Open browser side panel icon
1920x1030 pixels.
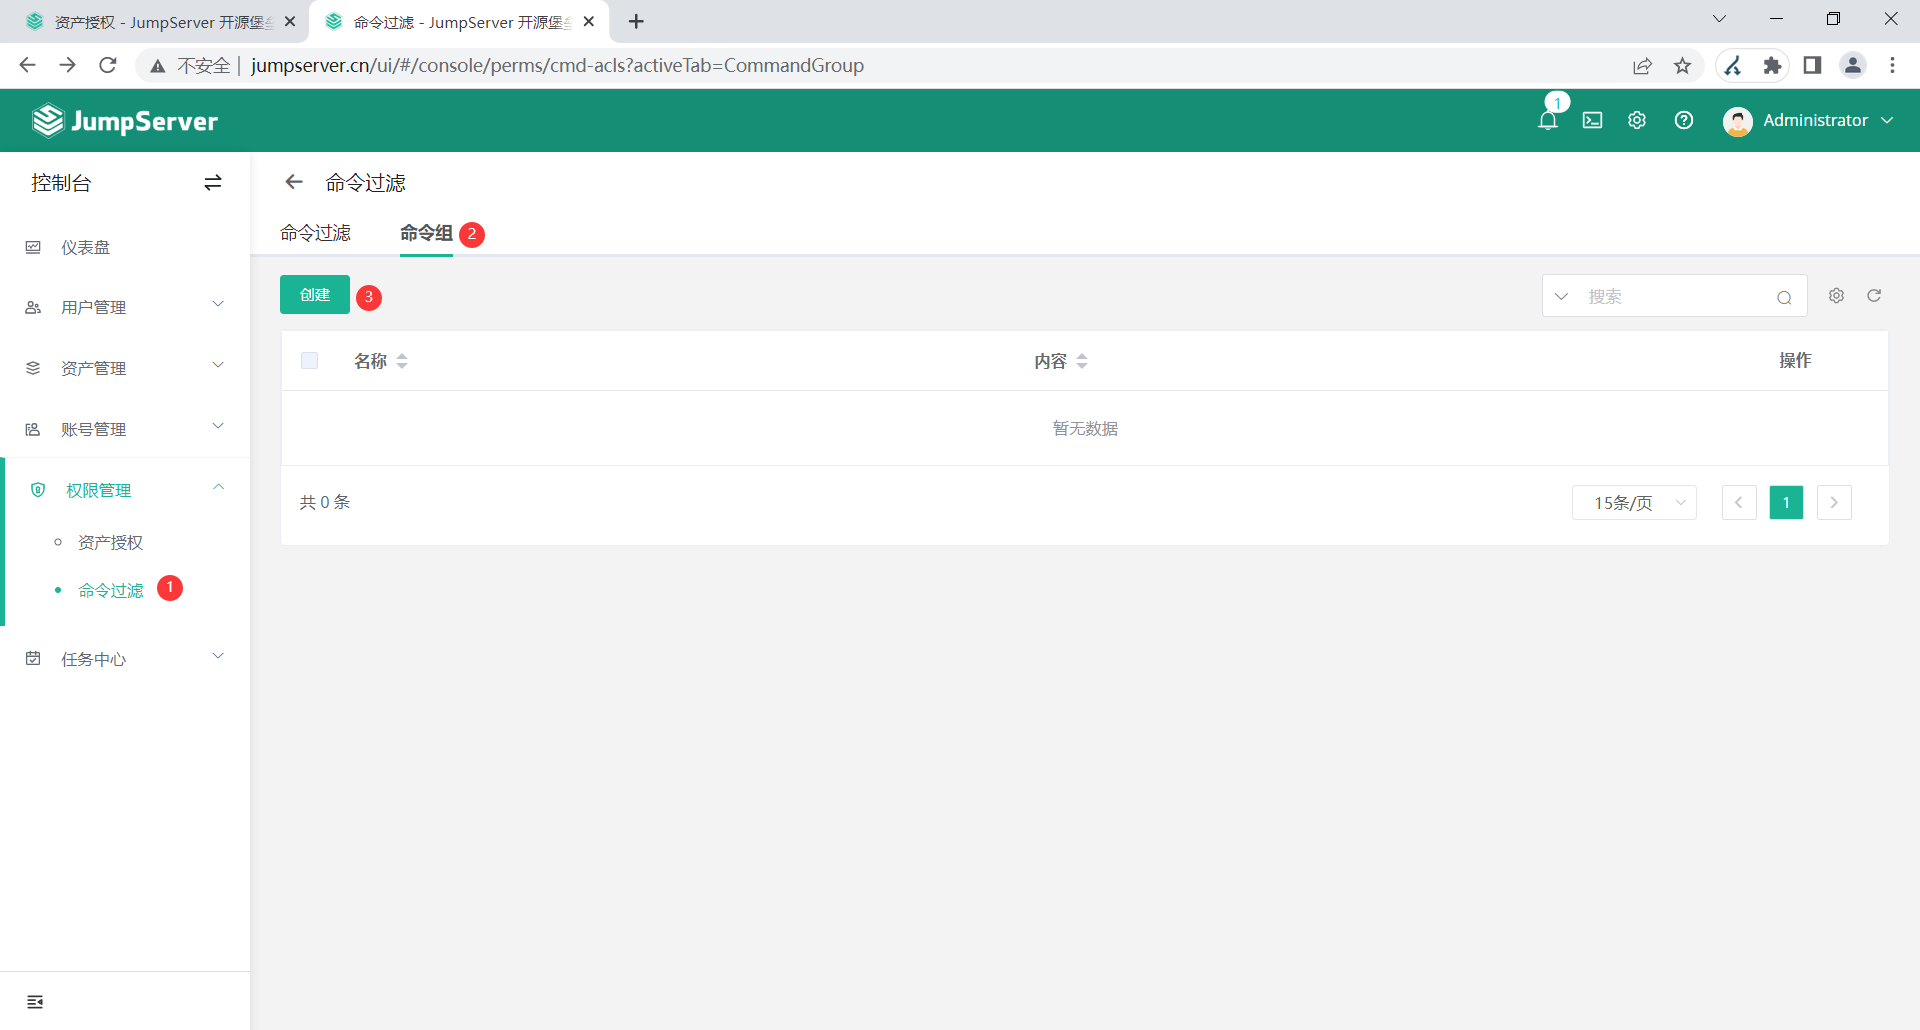click(1812, 65)
